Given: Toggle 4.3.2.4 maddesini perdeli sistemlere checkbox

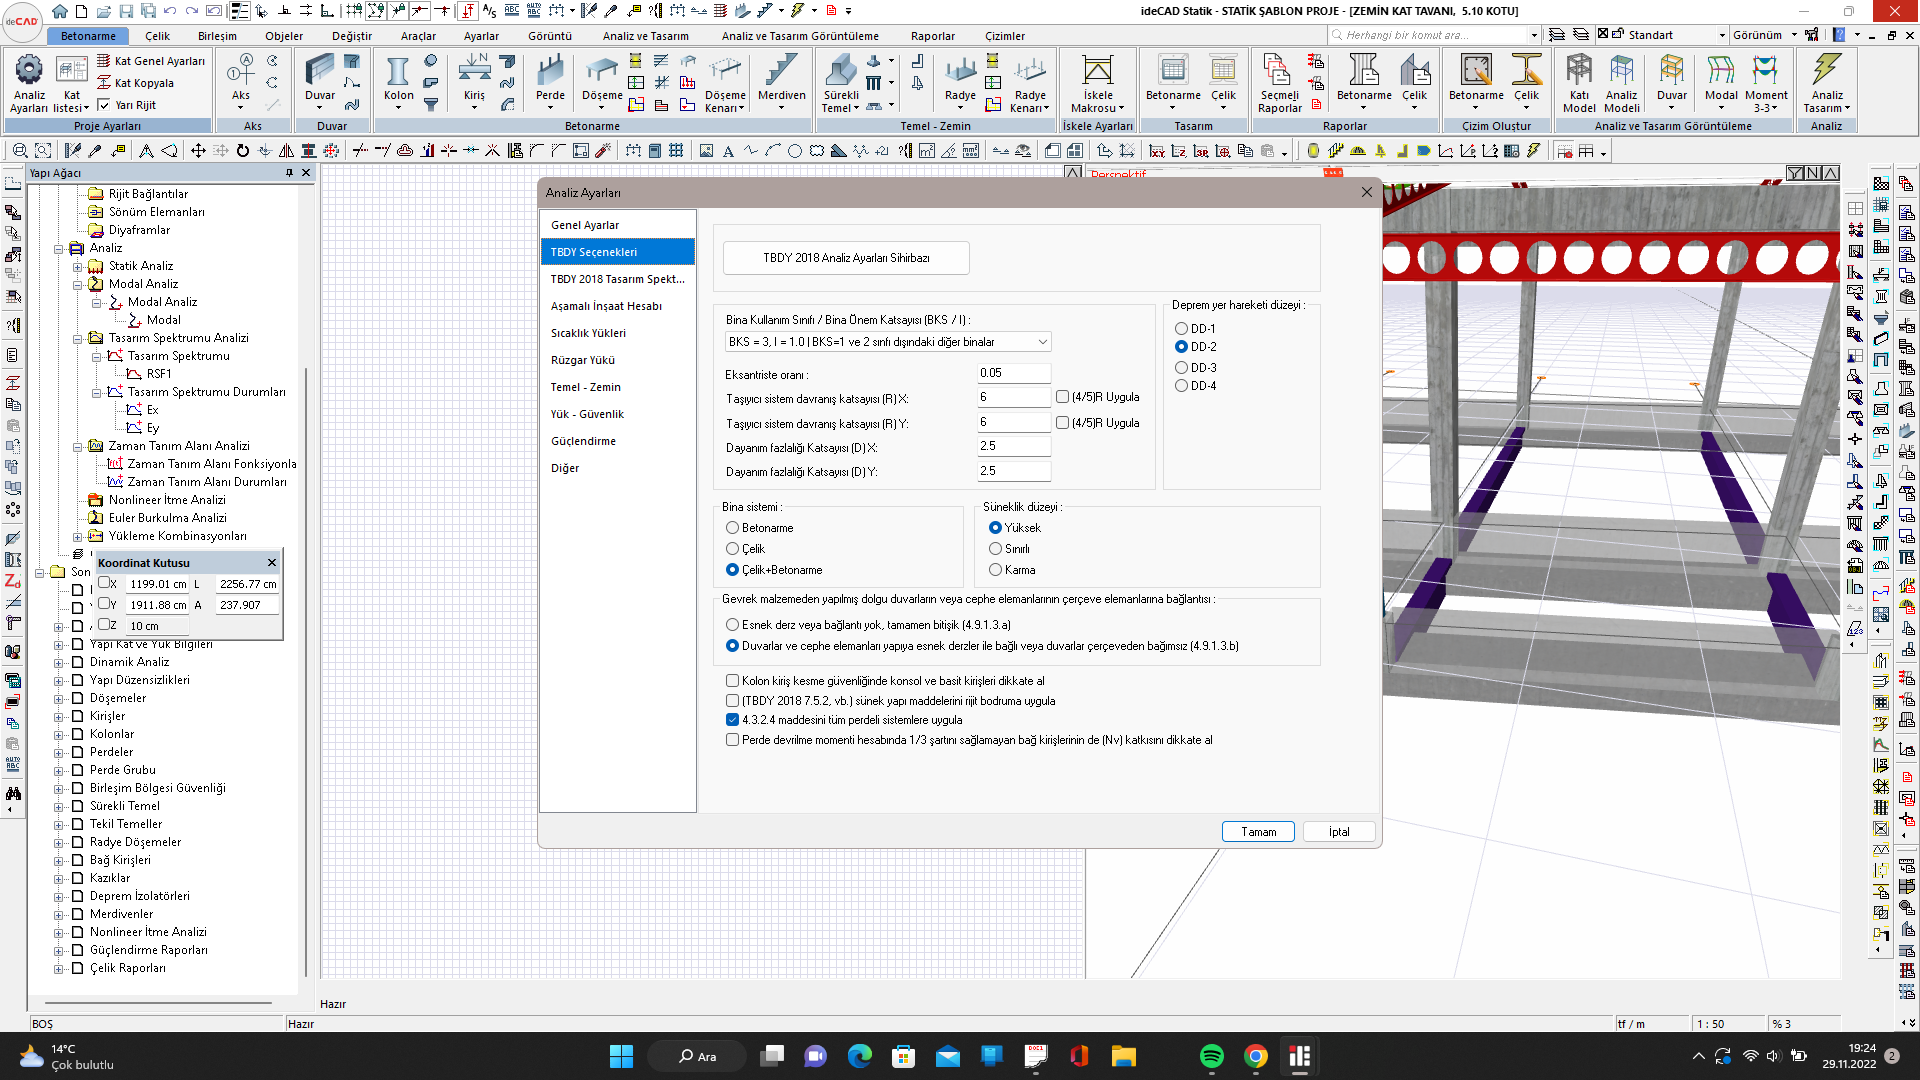Looking at the screenshot, I should (733, 720).
